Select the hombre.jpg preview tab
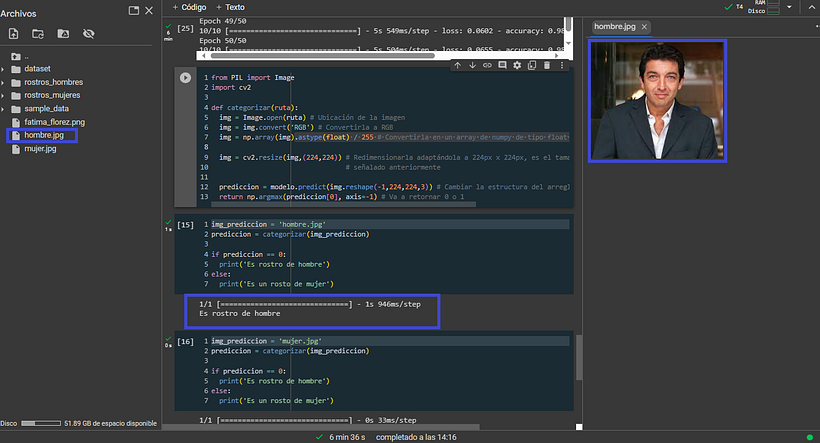This screenshot has height=443, width=820. click(612, 27)
